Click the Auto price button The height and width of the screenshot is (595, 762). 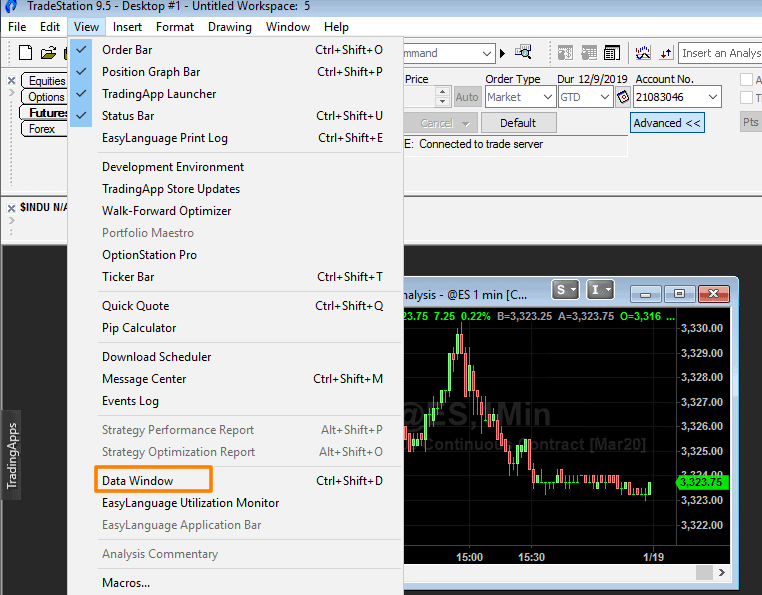(467, 97)
